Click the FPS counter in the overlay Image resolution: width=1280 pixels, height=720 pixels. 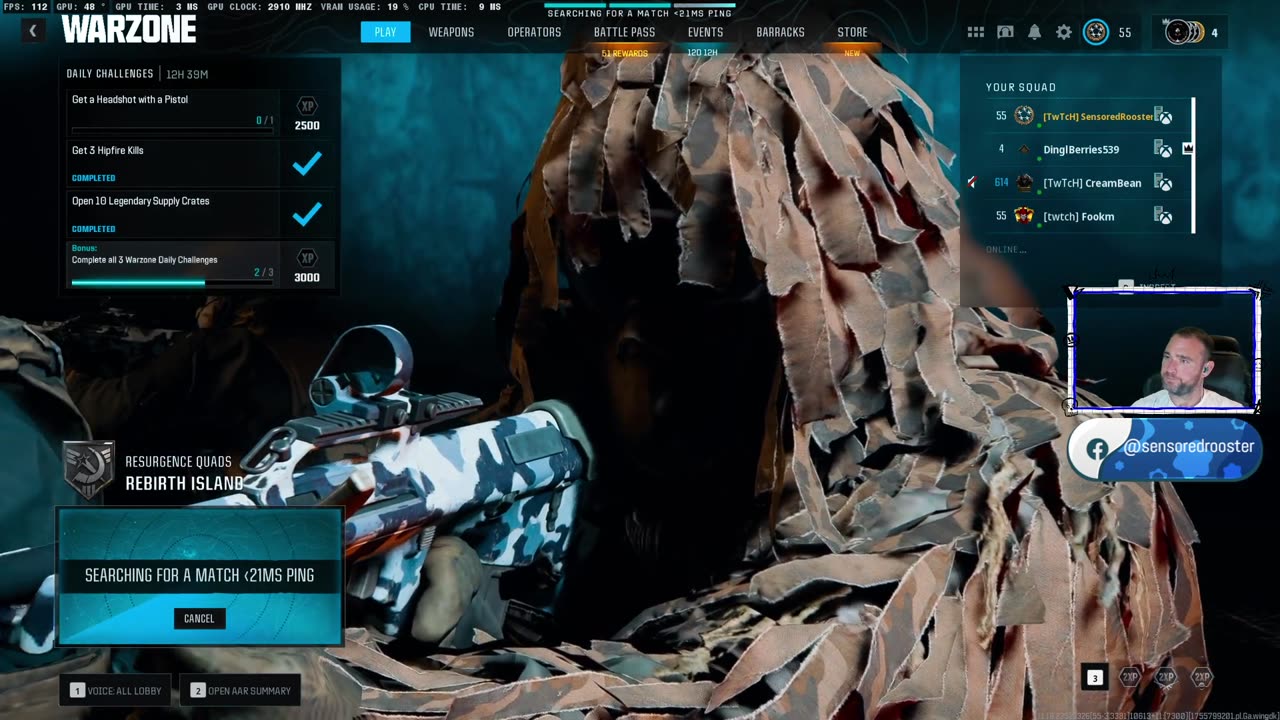[26, 6]
